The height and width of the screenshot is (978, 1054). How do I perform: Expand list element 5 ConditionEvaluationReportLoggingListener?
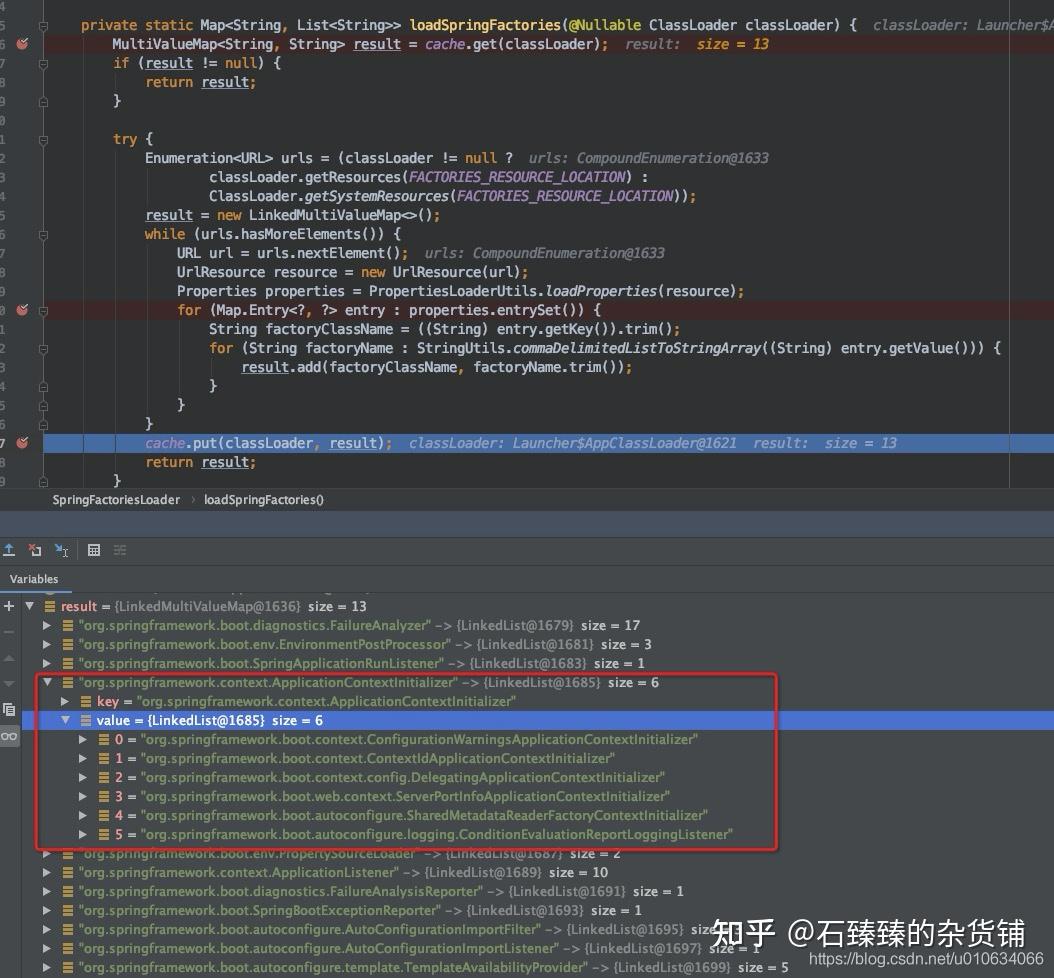coord(83,834)
